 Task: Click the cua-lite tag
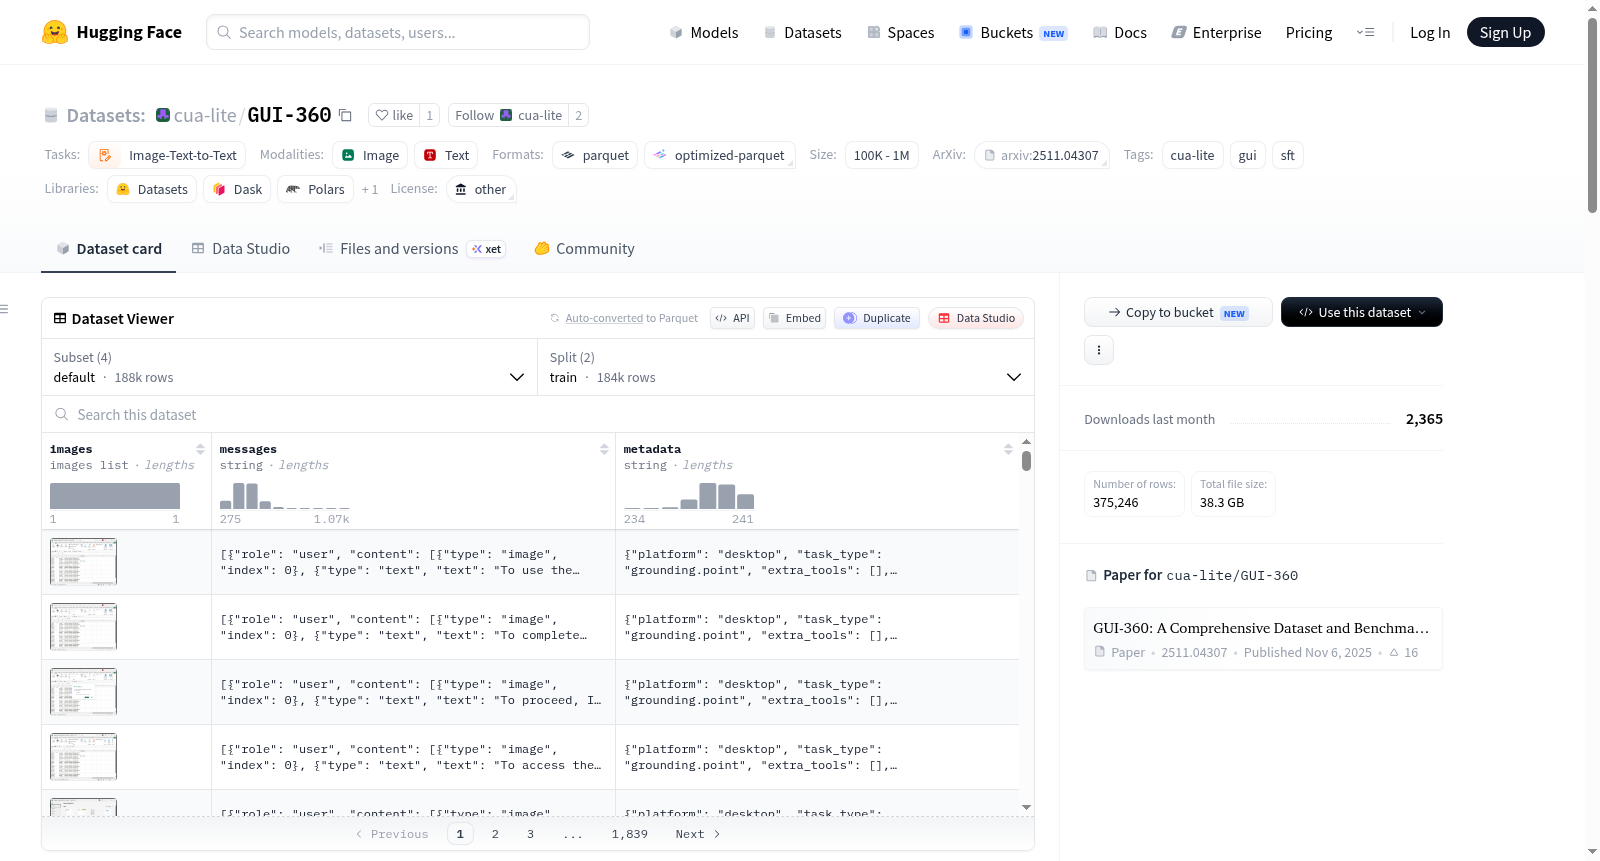(x=1192, y=155)
